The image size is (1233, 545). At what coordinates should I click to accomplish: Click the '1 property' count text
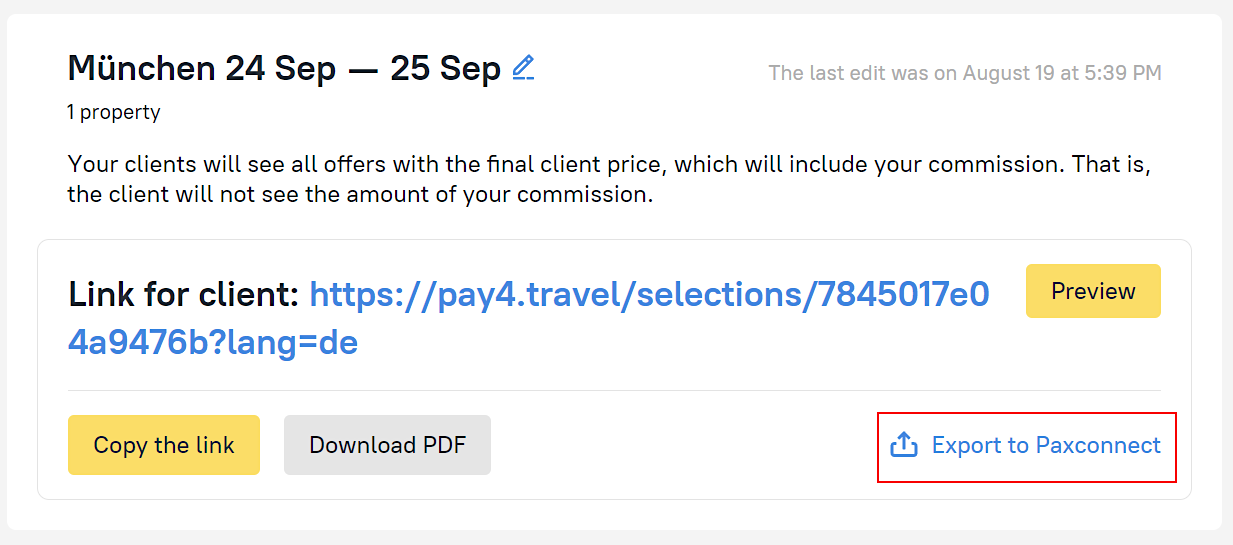114,112
